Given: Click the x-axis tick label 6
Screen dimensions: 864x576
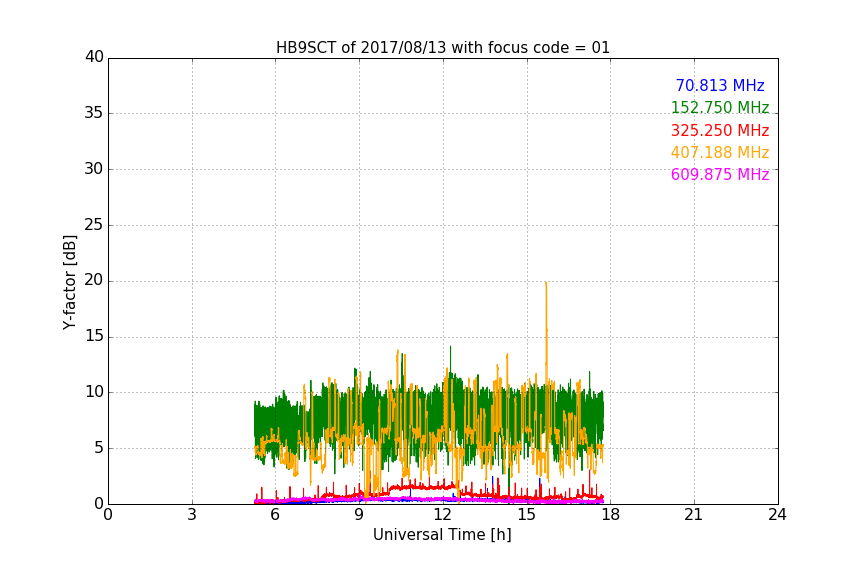Looking at the screenshot, I should click(x=275, y=515).
